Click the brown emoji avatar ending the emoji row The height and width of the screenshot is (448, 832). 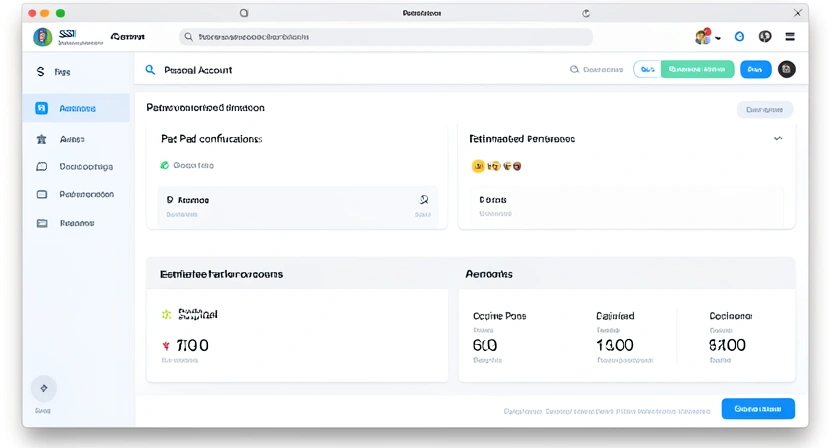click(x=517, y=166)
